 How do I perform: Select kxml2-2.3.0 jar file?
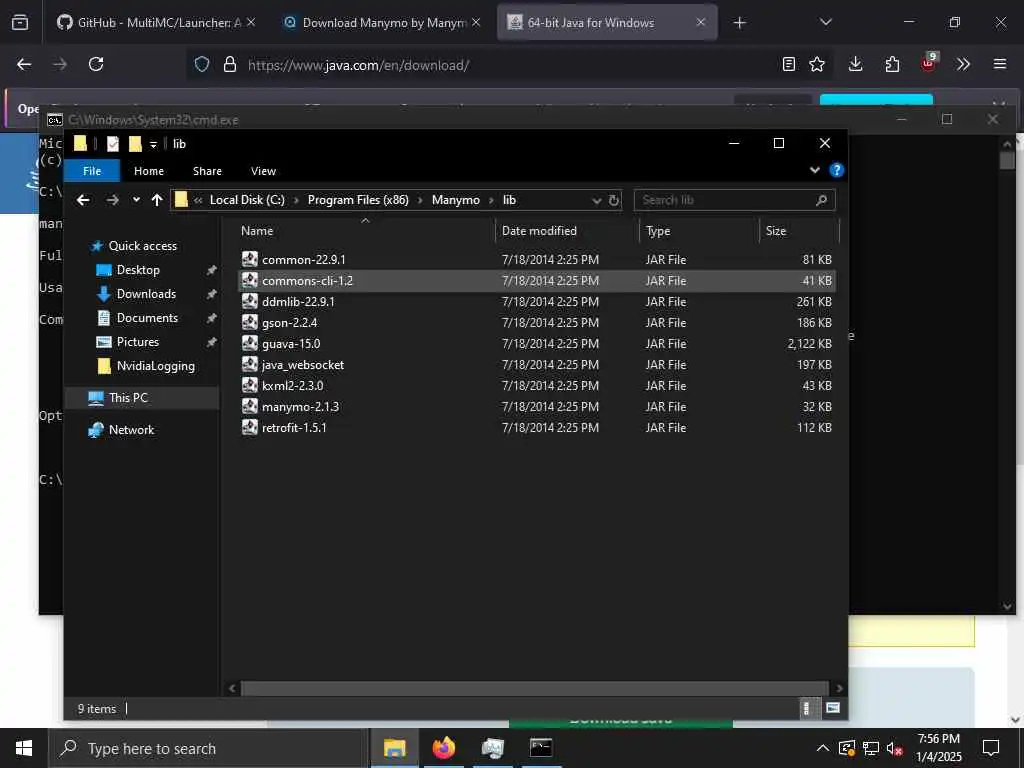pos(536,385)
